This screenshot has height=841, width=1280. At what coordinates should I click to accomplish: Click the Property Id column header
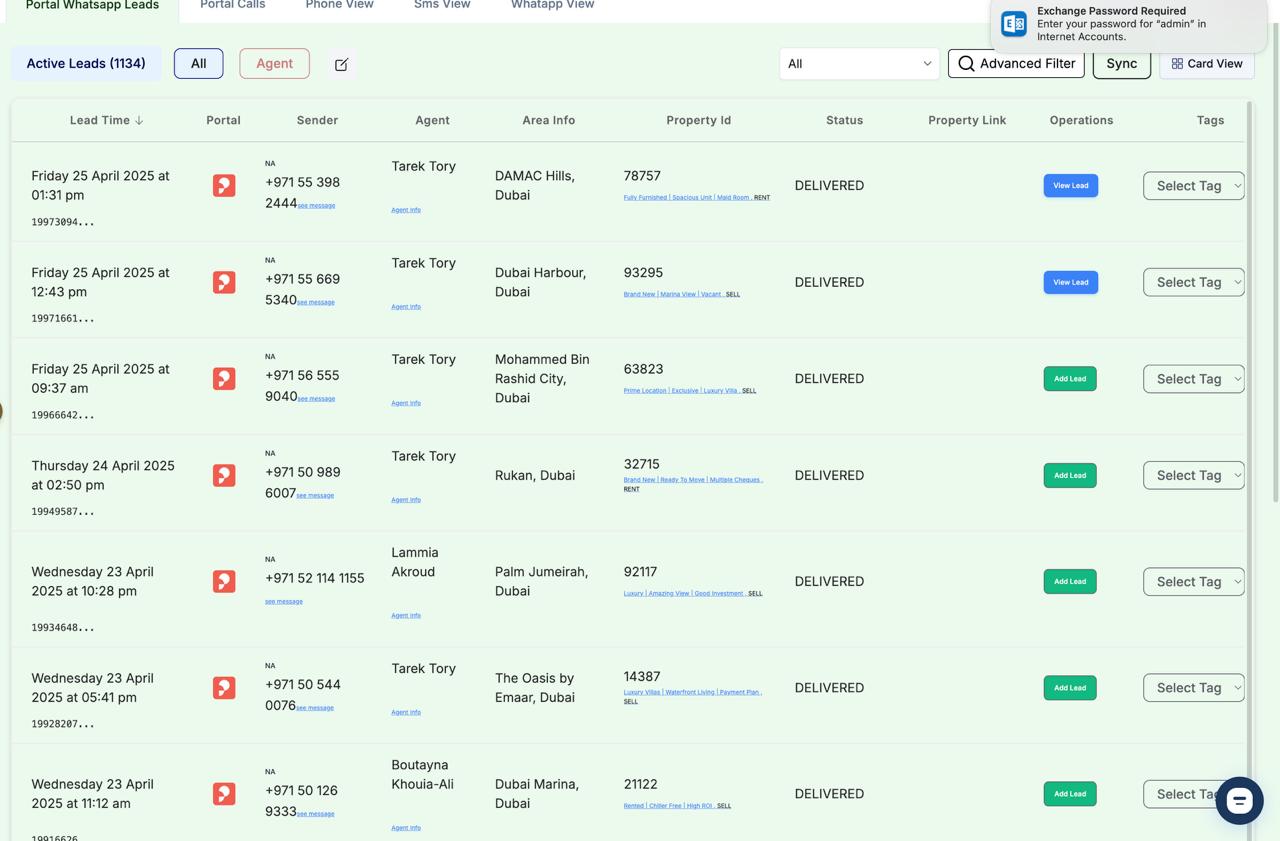pos(699,120)
